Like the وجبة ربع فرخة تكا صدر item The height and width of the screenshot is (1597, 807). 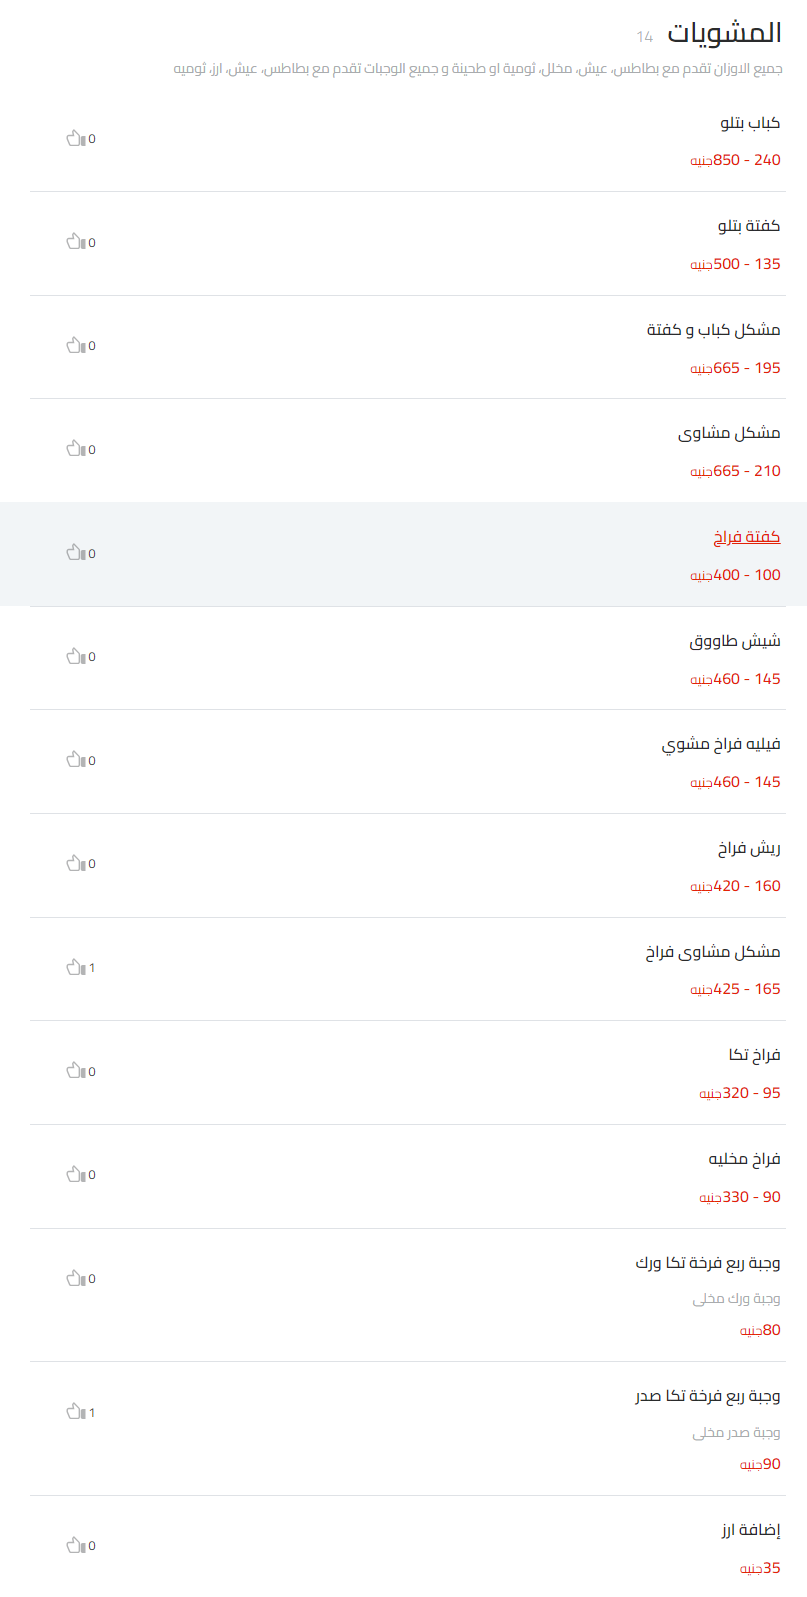click(77, 1413)
